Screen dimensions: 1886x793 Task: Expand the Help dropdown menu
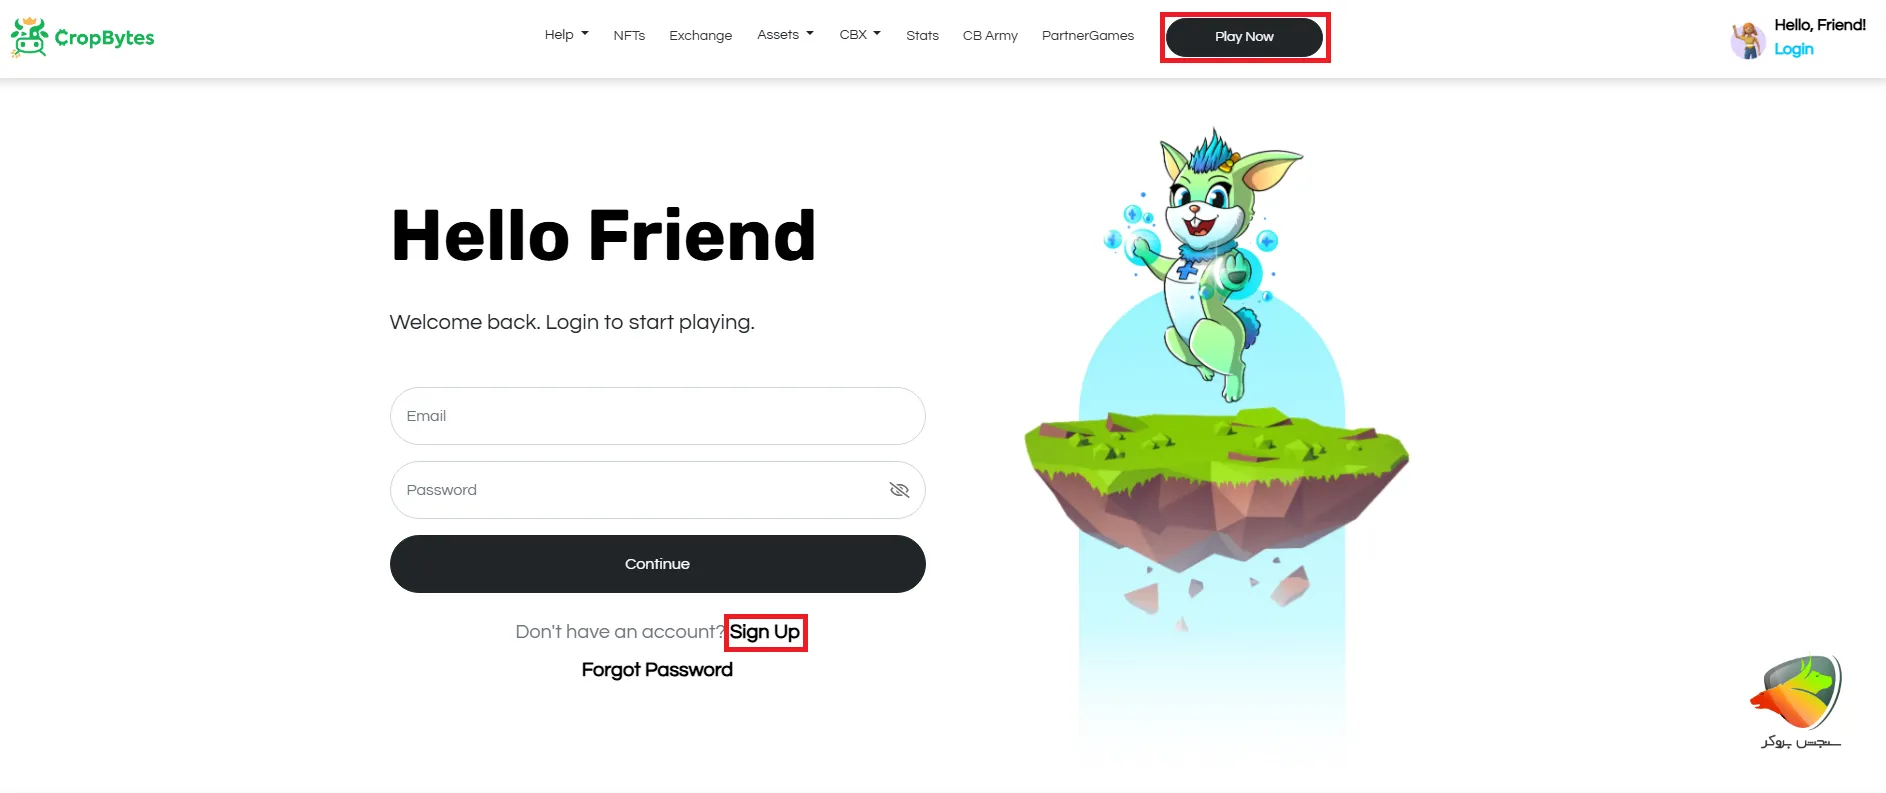click(566, 35)
